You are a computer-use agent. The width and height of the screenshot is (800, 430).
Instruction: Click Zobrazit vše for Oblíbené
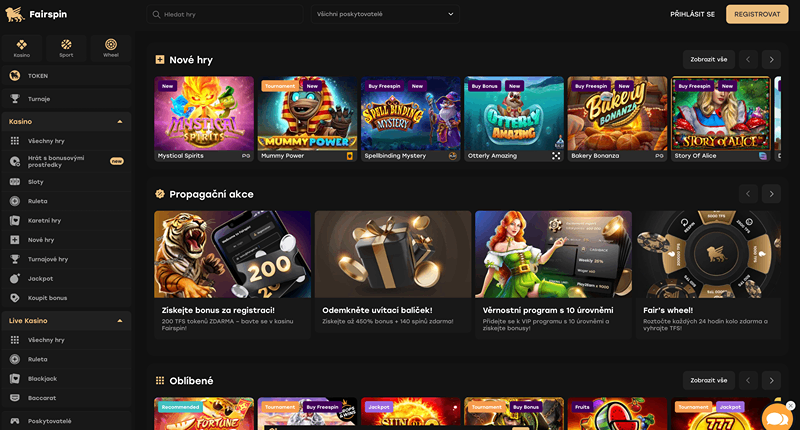[x=709, y=381]
